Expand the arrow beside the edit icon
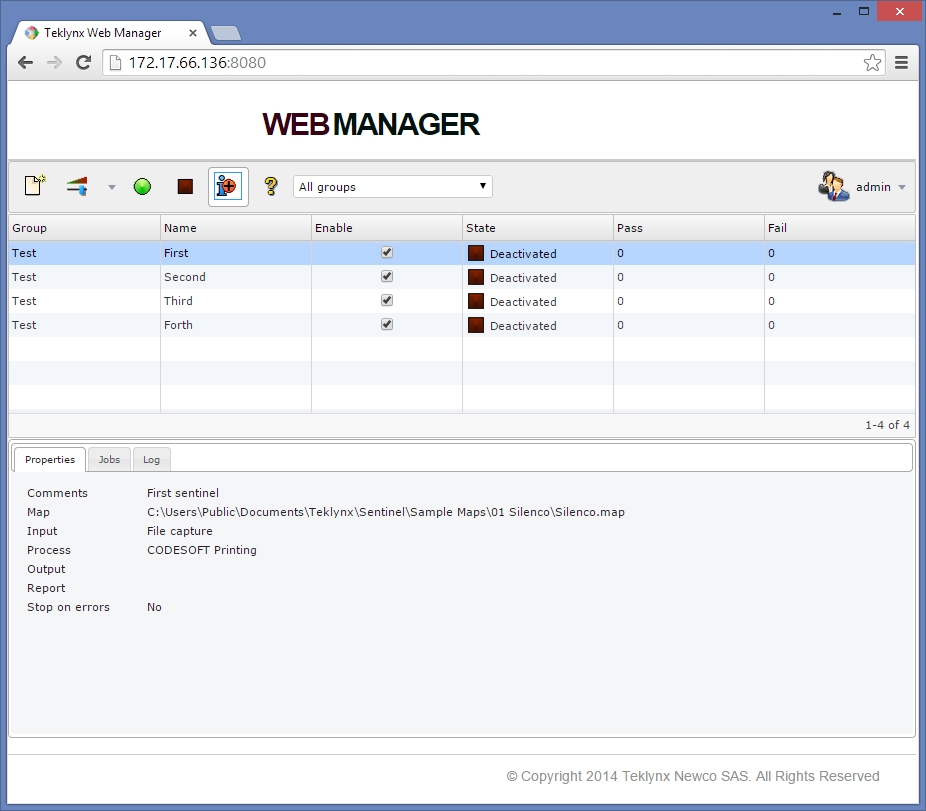 [112, 187]
